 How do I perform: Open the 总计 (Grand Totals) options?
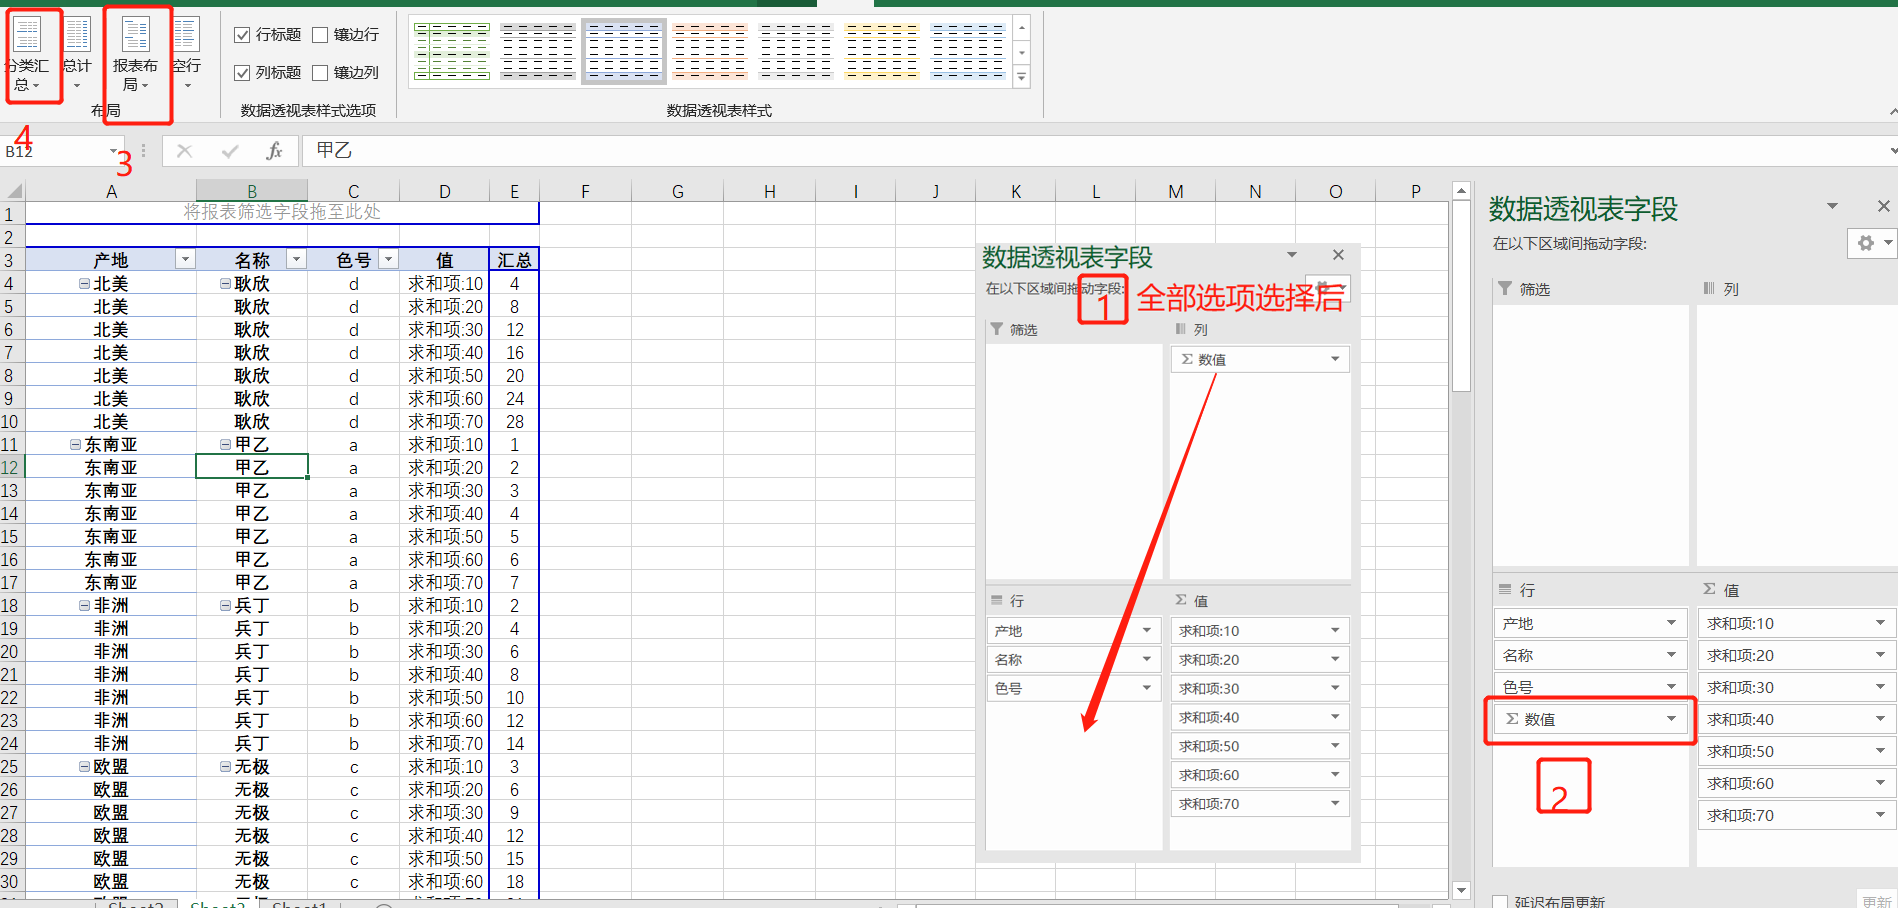coord(78,57)
